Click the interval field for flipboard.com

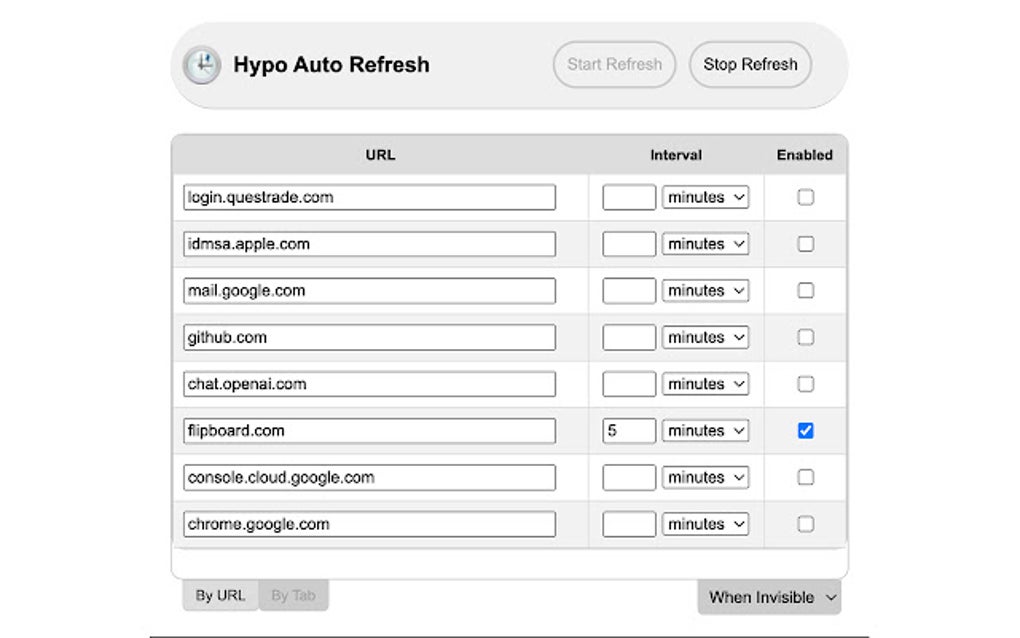click(628, 430)
